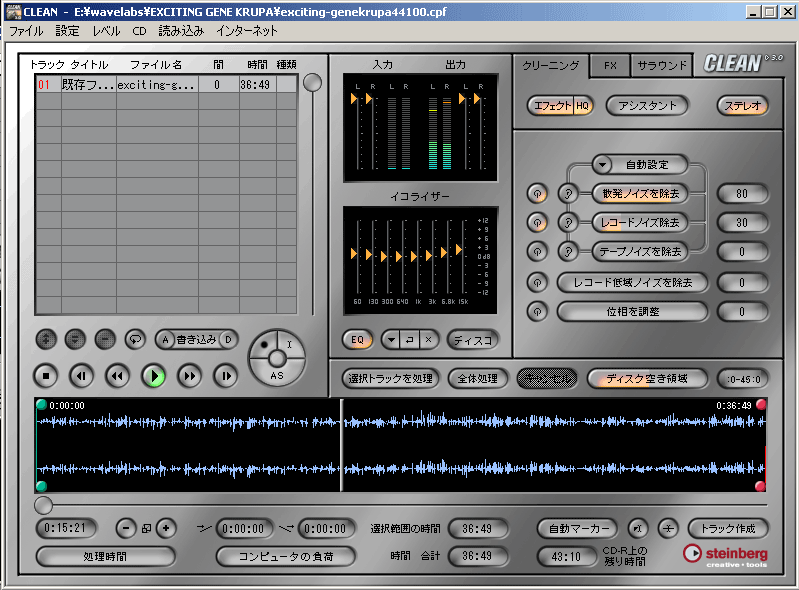Toggle monitor for テープノイズを除去
This screenshot has height=590, width=799.
(537, 252)
